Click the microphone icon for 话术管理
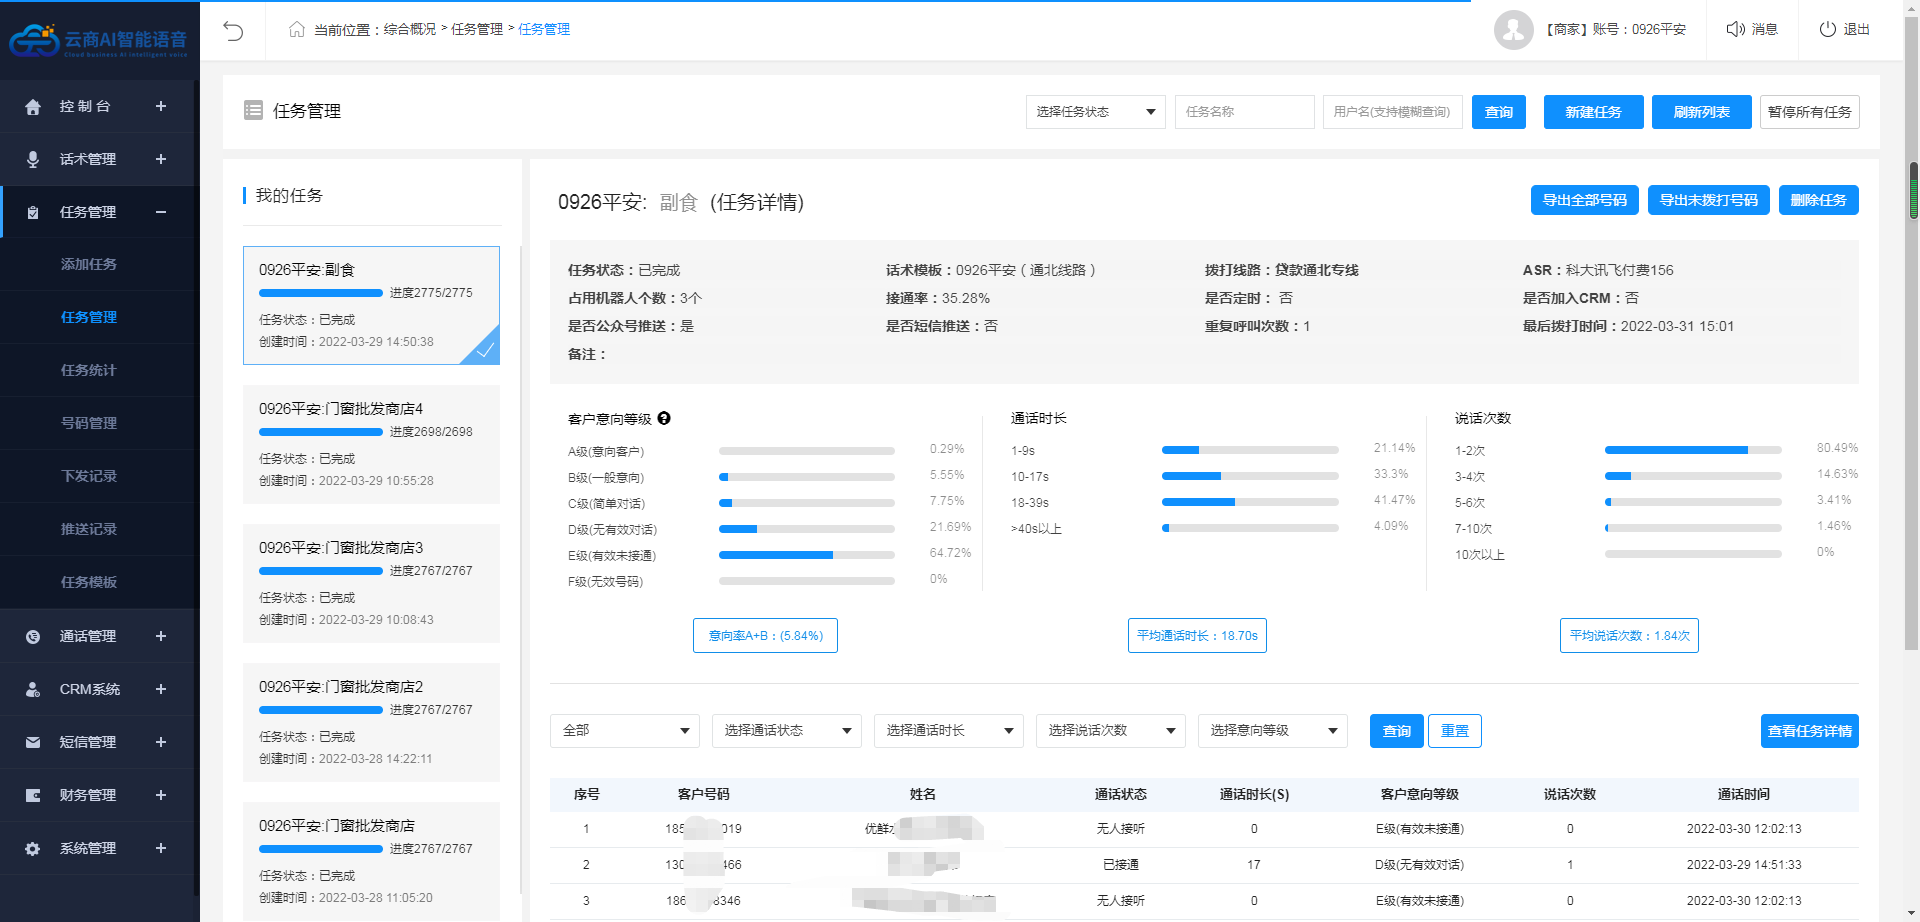 click(33, 159)
